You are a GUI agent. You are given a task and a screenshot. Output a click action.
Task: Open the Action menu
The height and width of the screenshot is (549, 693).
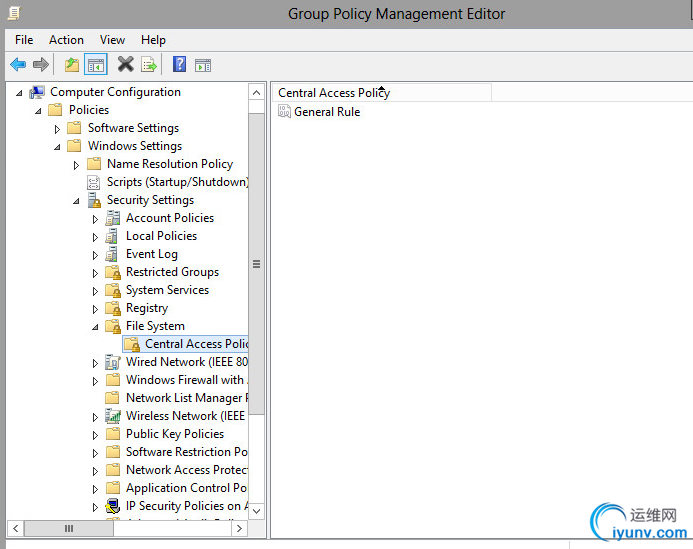pyautogui.click(x=66, y=40)
